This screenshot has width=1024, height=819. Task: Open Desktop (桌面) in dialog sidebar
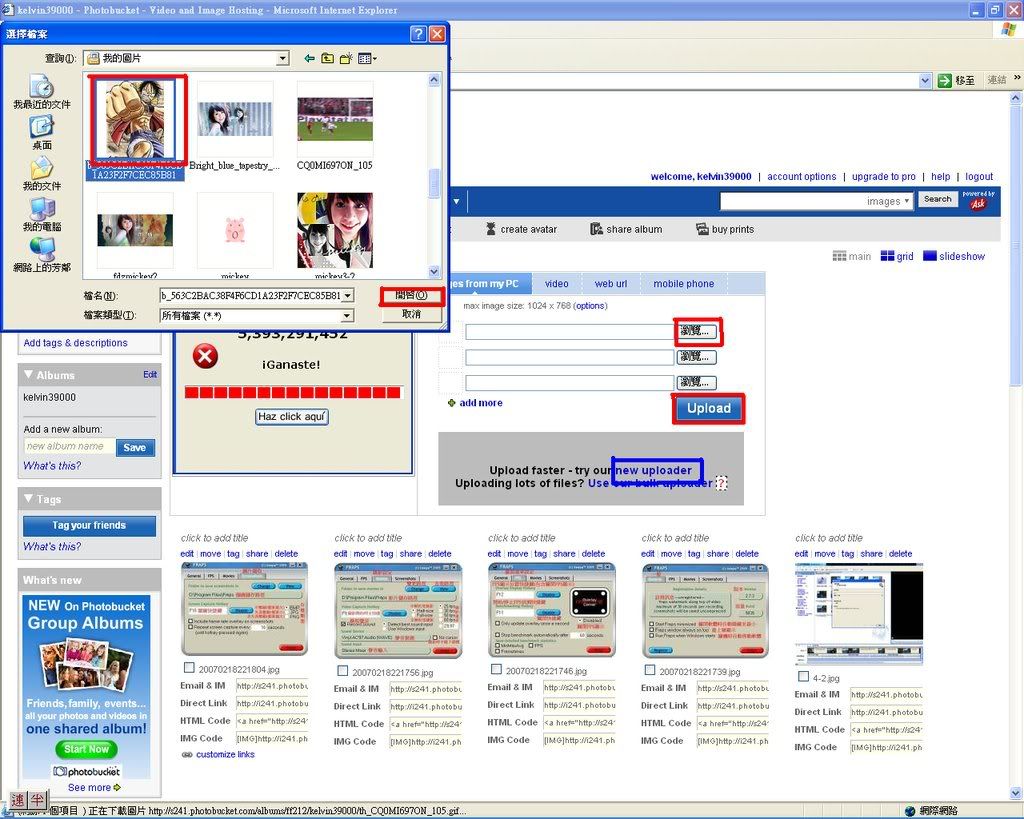tap(41, 131)
